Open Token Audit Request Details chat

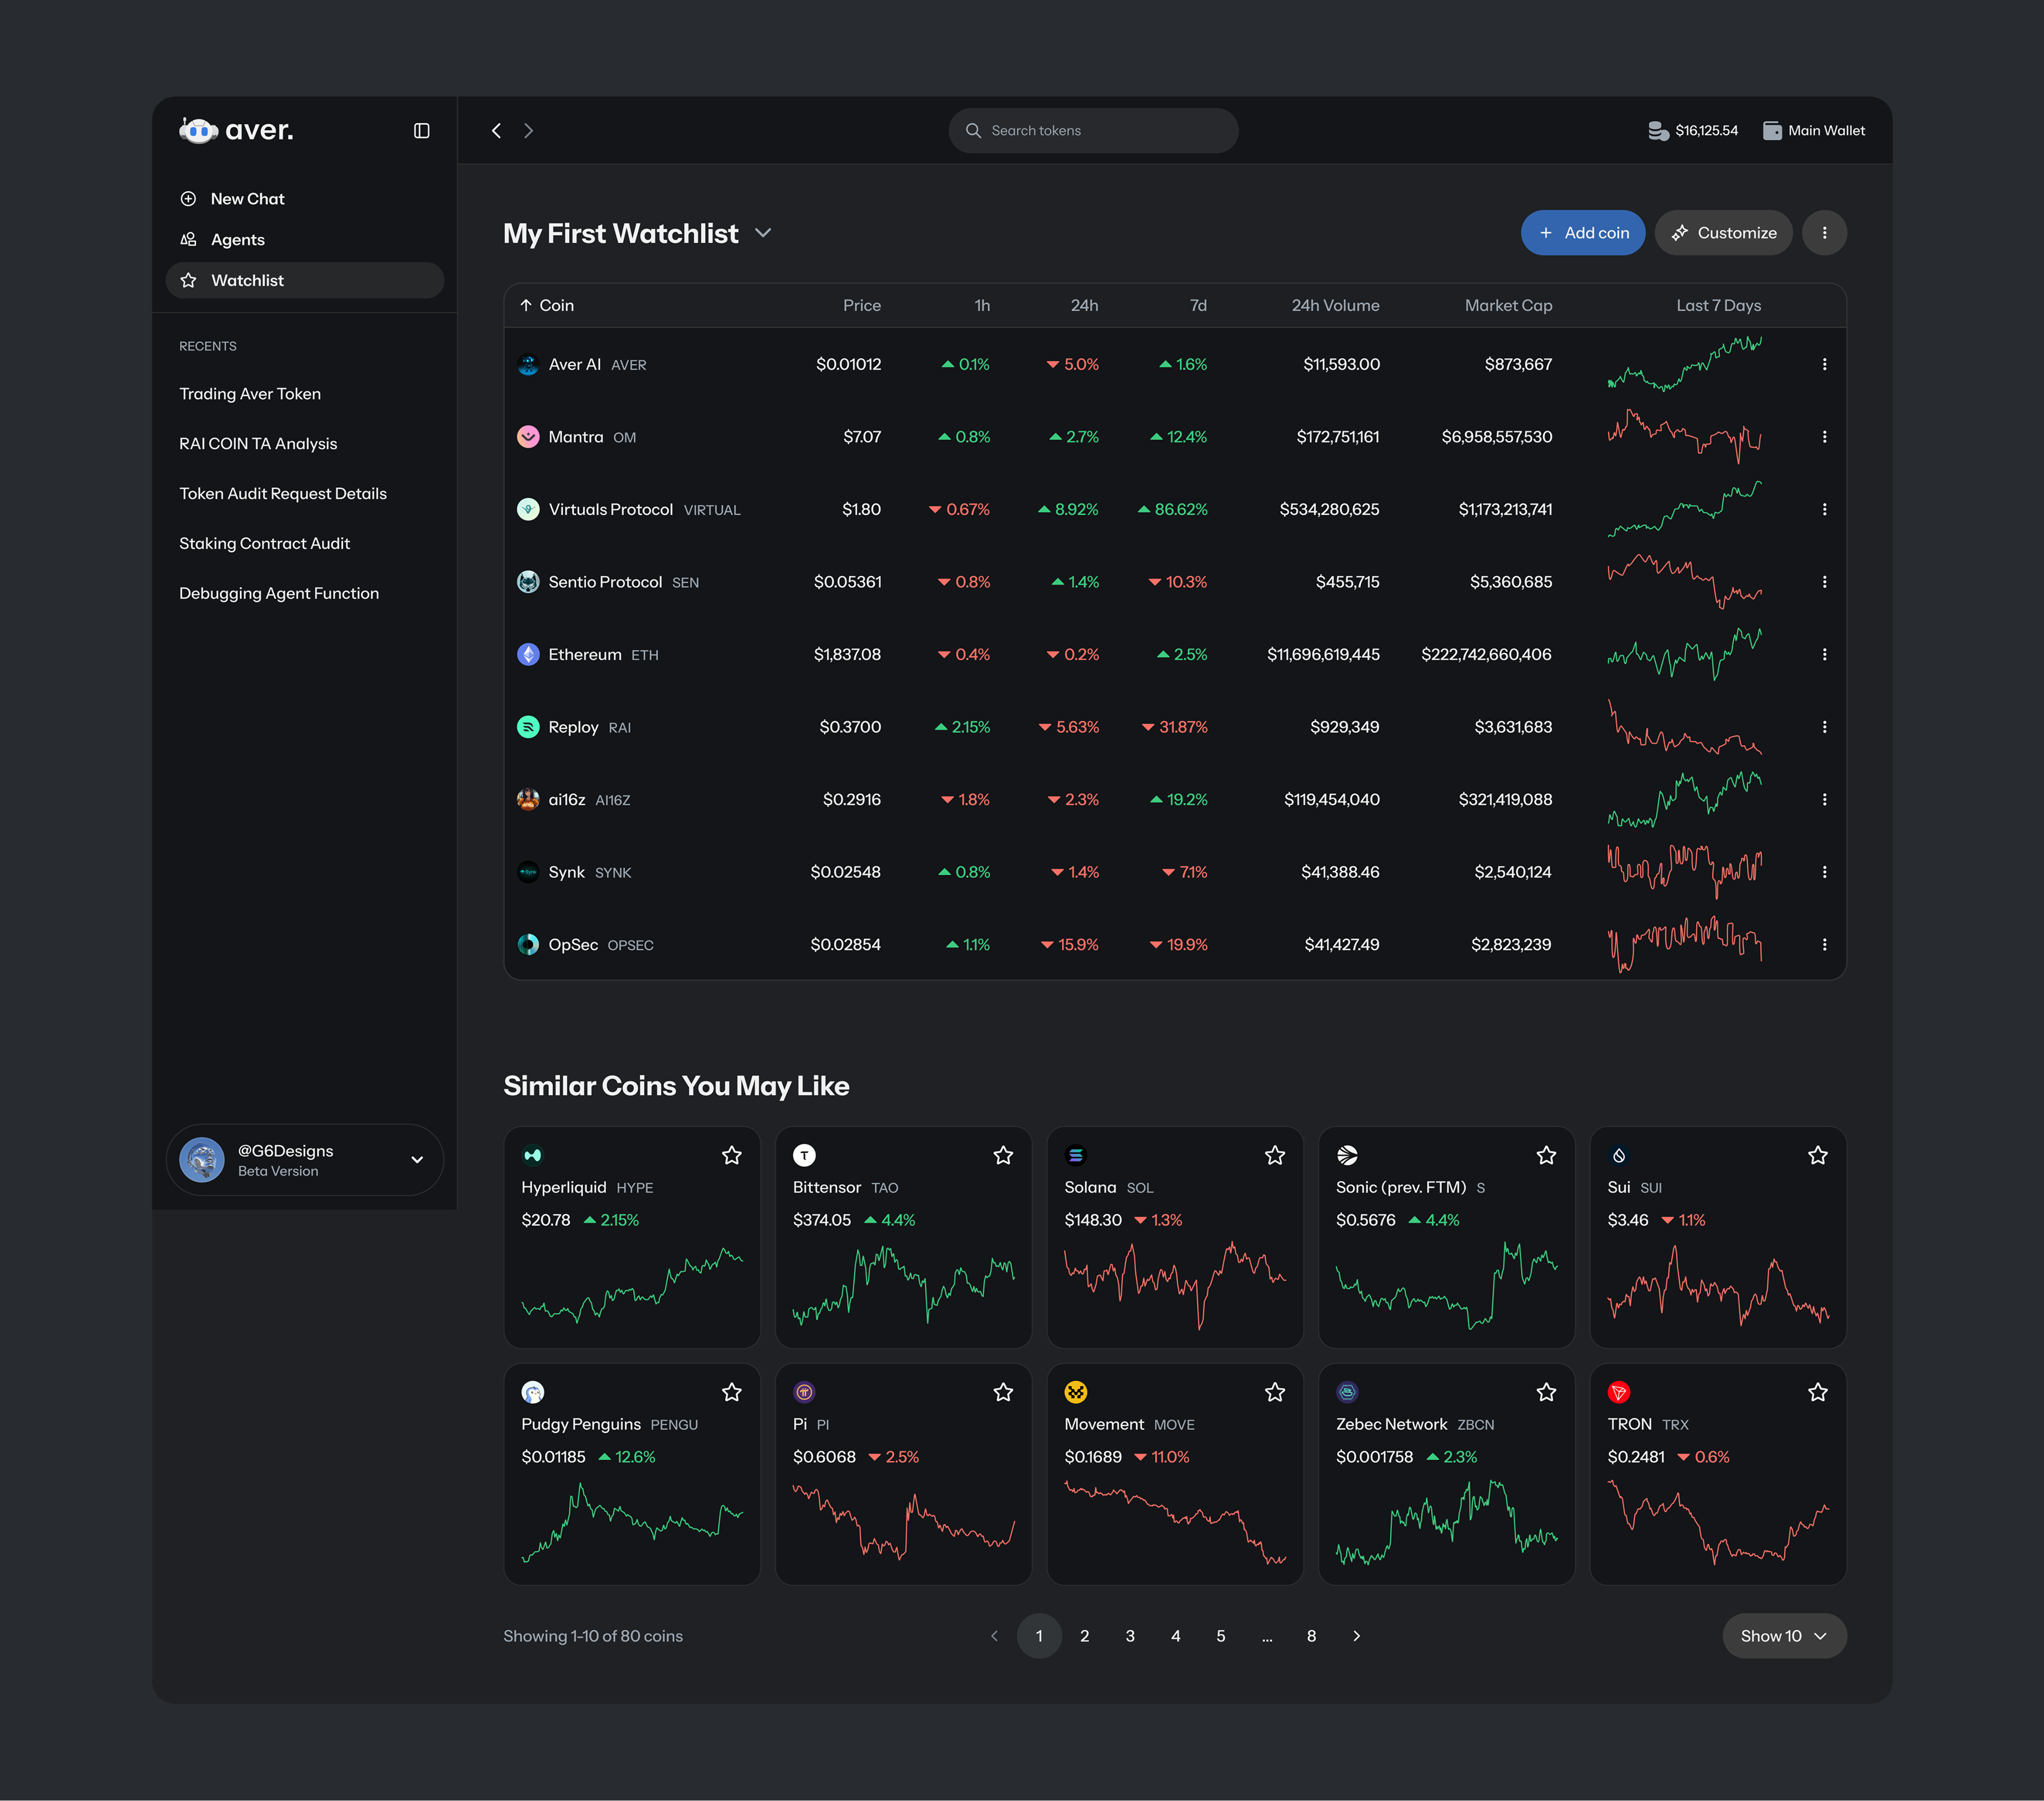coord(283,494)
